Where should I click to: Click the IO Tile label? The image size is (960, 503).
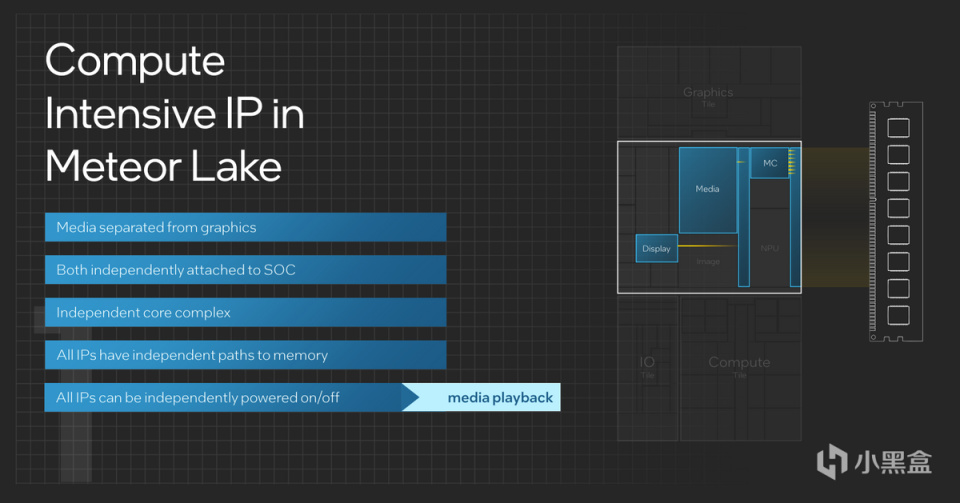[x=647, y=367]
